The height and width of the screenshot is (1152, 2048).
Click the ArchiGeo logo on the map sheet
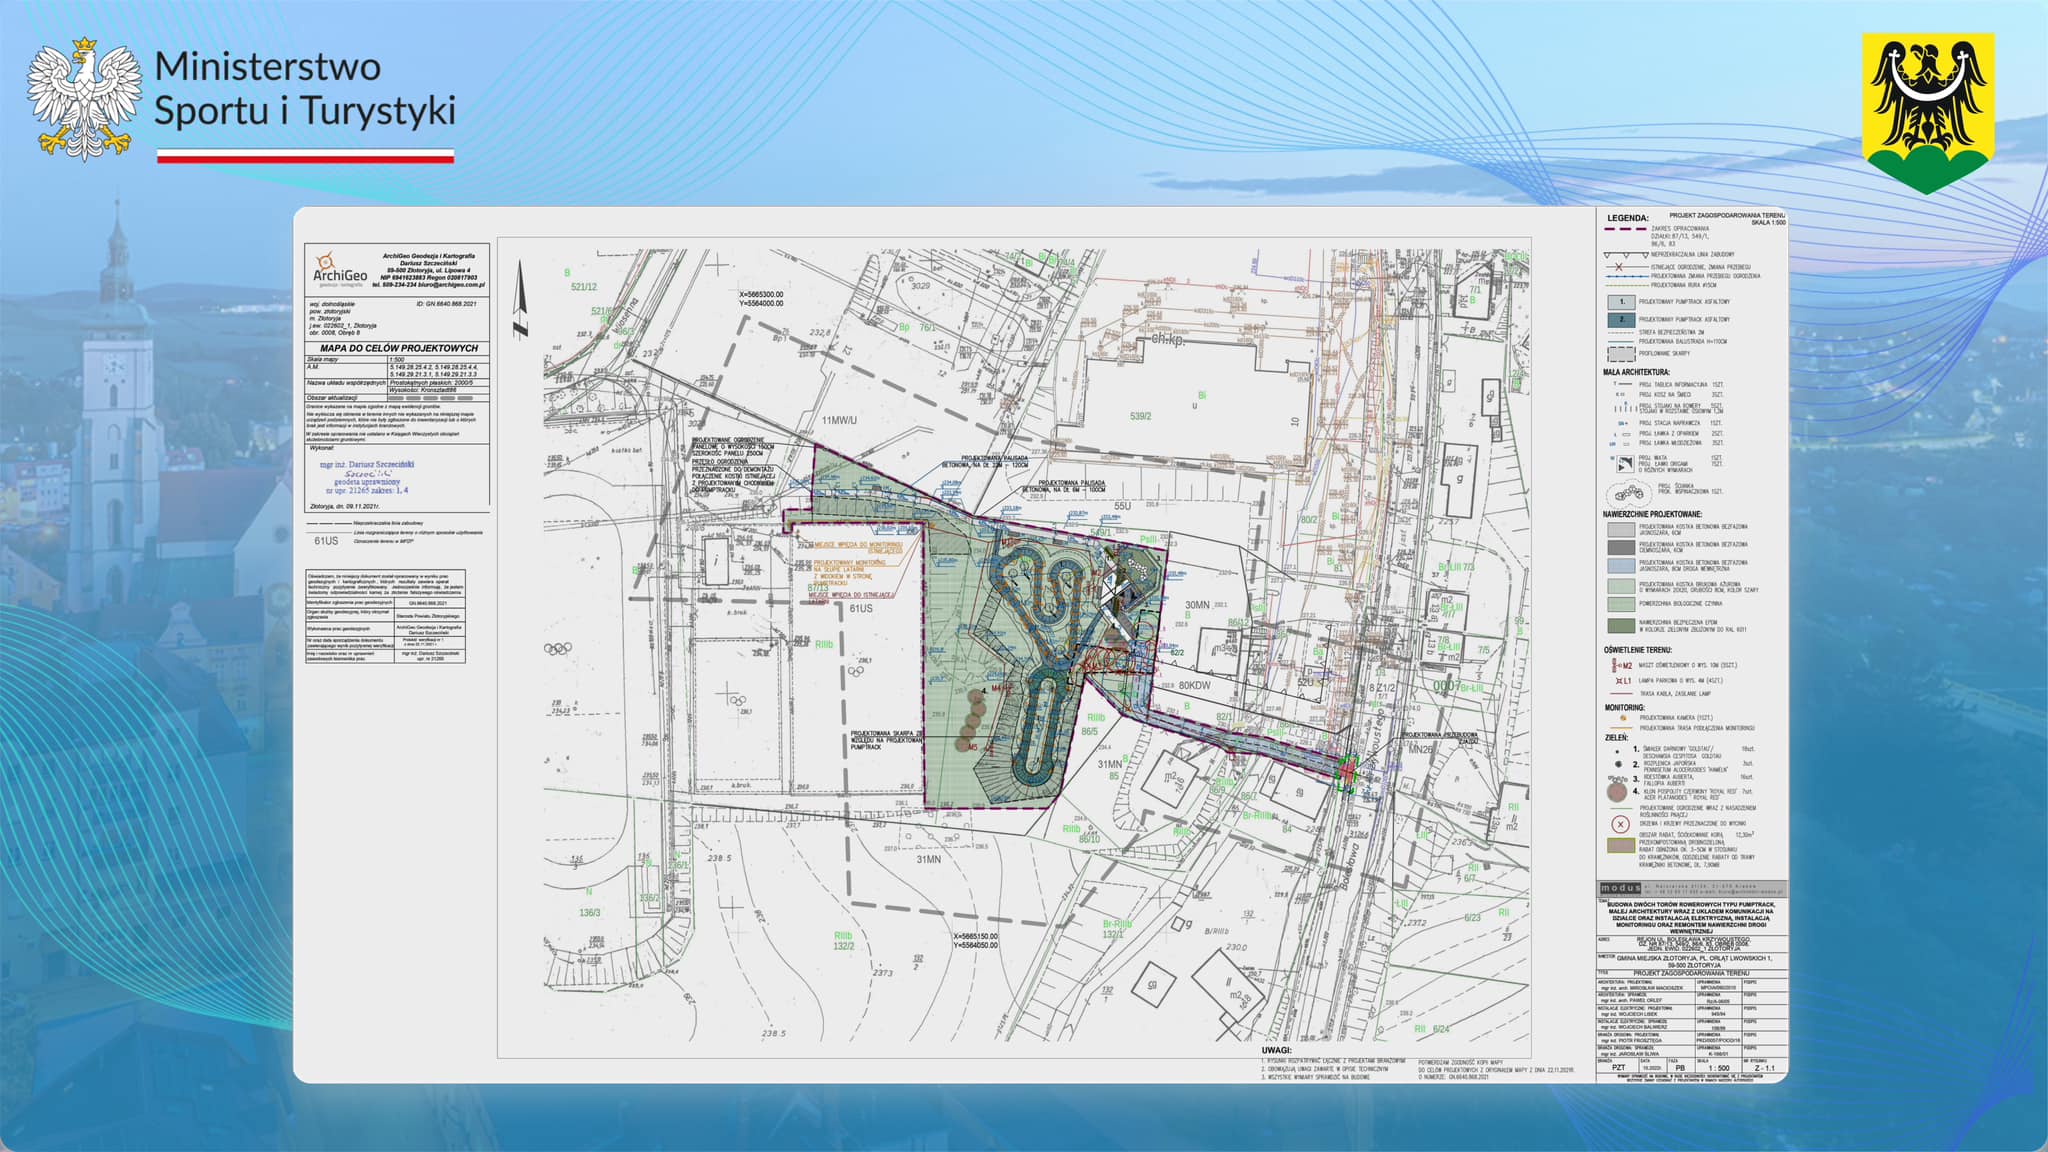[340, 269]
